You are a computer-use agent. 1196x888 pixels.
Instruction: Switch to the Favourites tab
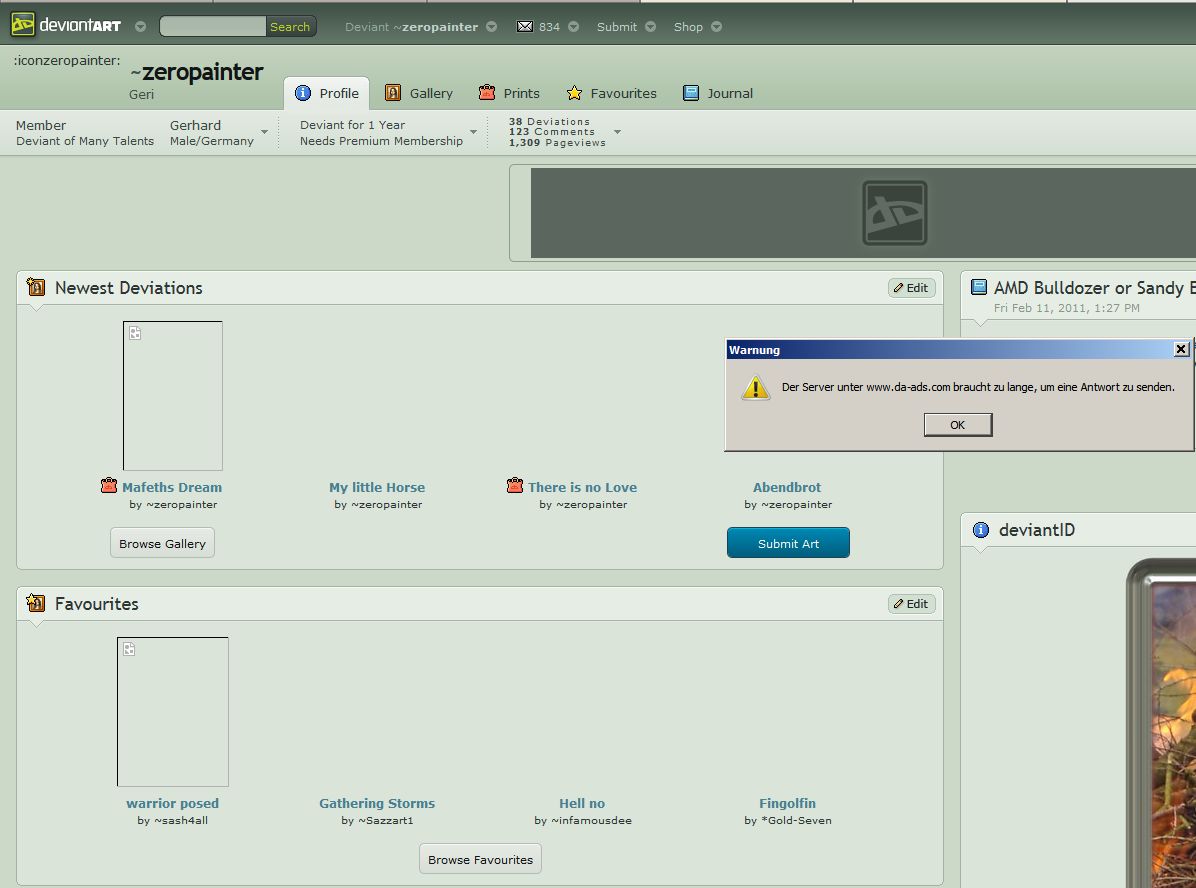[611, 93]
